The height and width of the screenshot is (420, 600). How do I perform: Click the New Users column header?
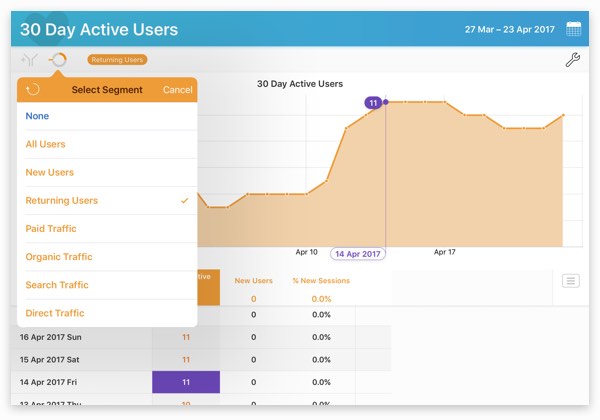pos(254,281)
